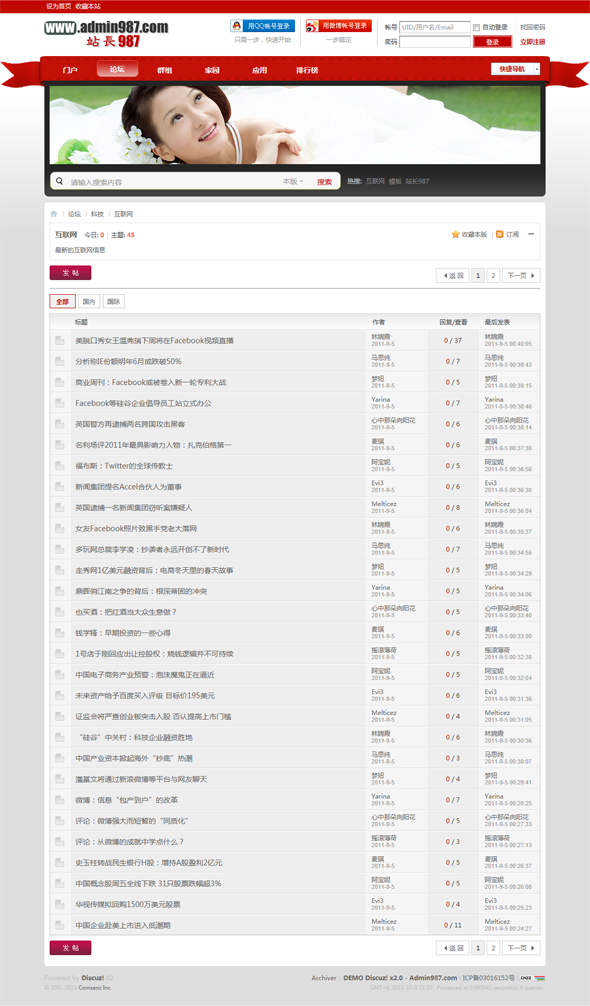Viewport: 590px width, 1006px height.
Task: Click upper 下一页 next page button
Action: pos(521,275)
